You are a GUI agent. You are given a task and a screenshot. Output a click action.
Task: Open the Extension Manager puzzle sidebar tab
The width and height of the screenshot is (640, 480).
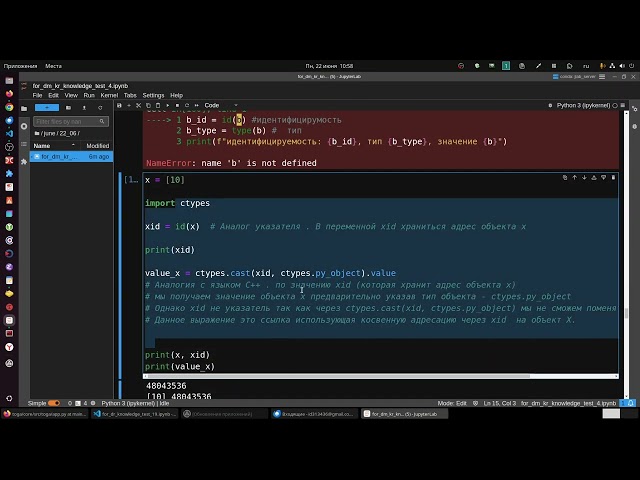coord(24,162)
